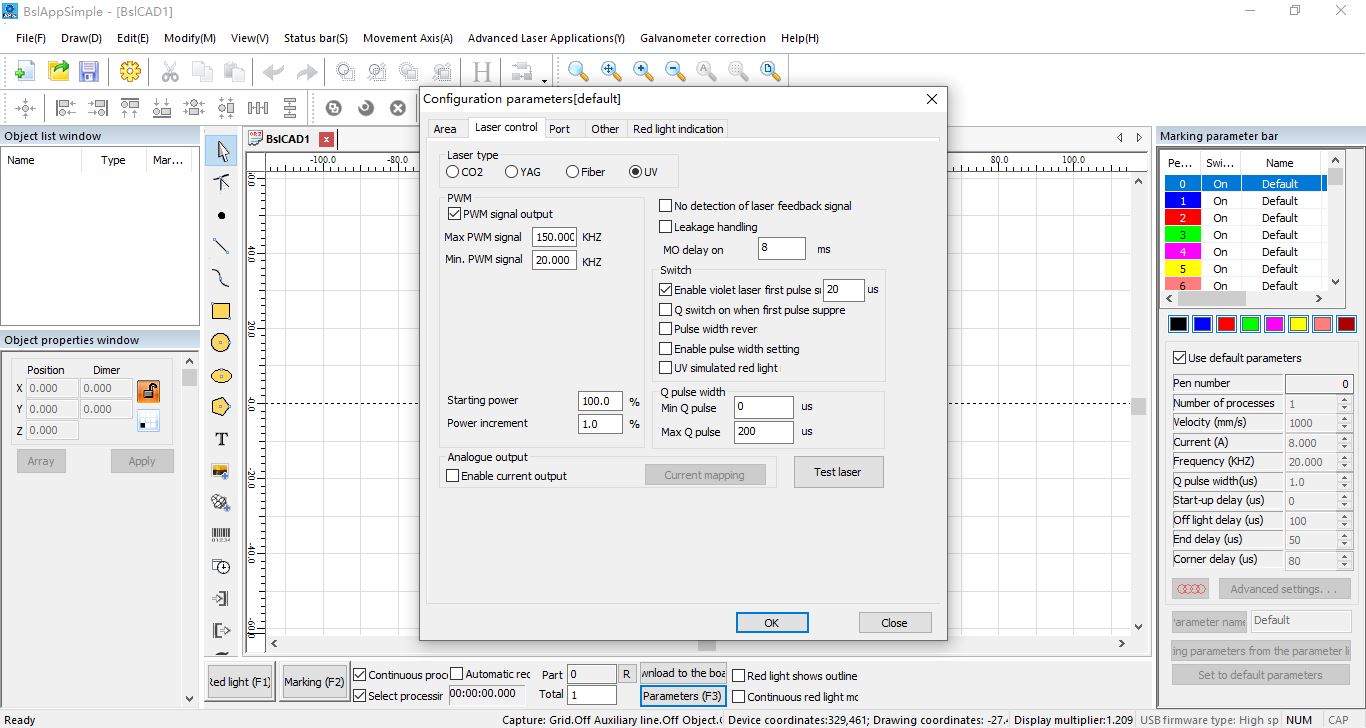Enable UV simulated red light
1366x728 pixels.
pos(666,368)
